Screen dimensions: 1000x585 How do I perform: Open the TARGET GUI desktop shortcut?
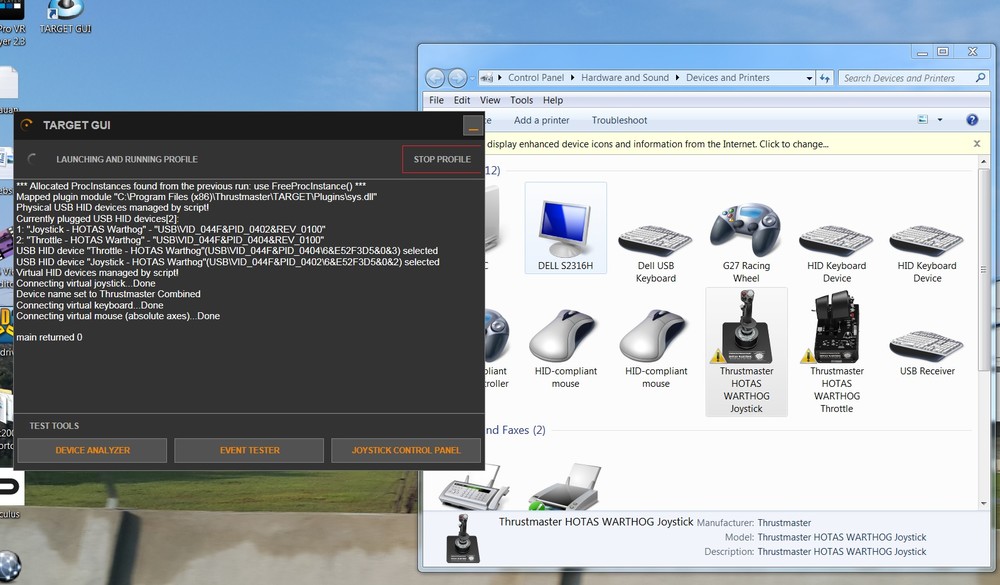point(65,17)
